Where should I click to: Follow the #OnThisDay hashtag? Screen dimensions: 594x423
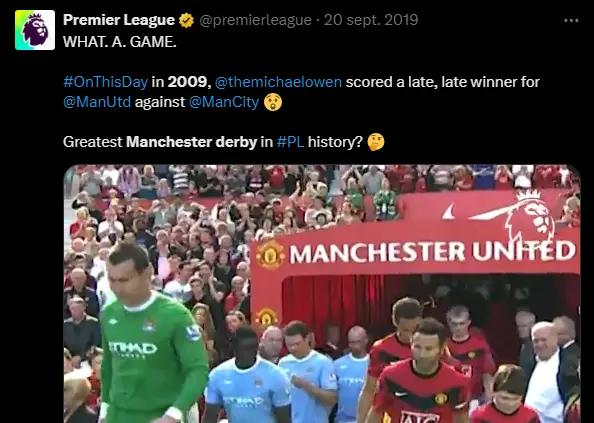point(105,82)
